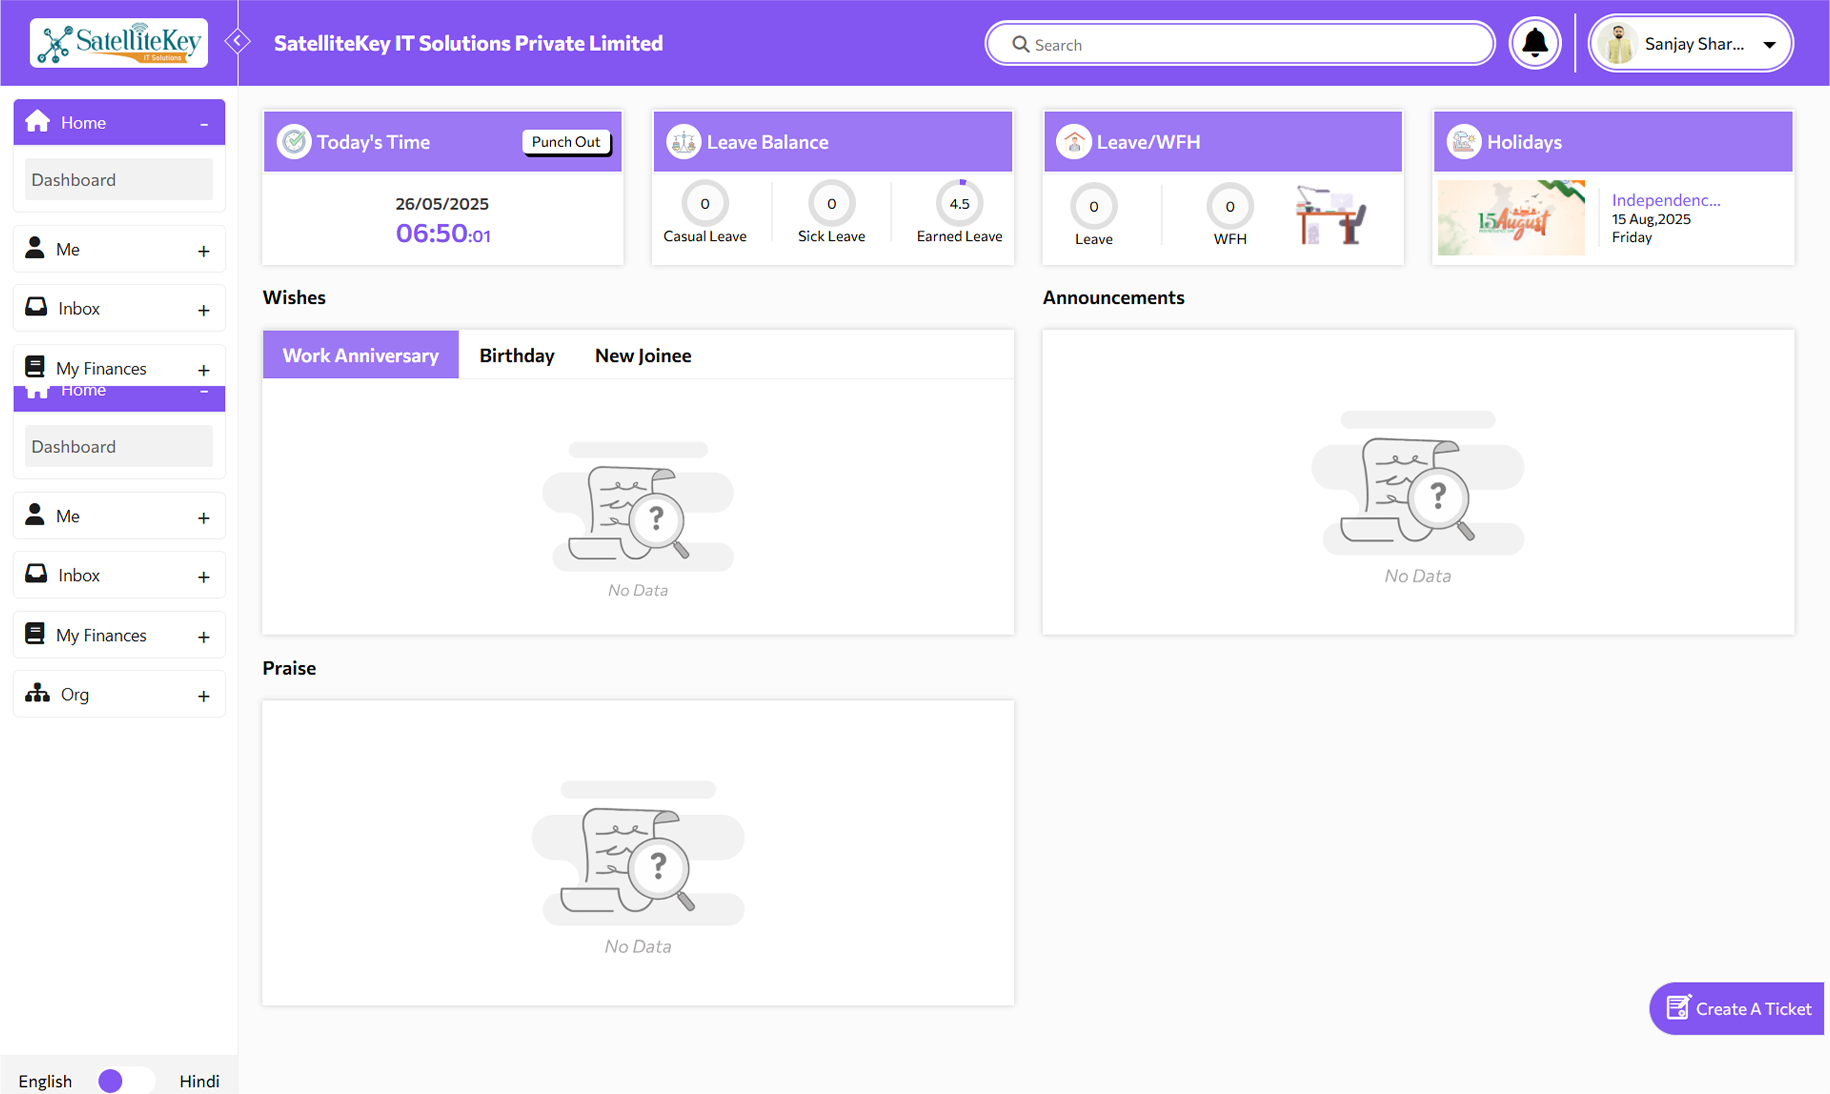Click the Leave/WFH house icon
The image size is (1830, 1094).
point(1073,142)
